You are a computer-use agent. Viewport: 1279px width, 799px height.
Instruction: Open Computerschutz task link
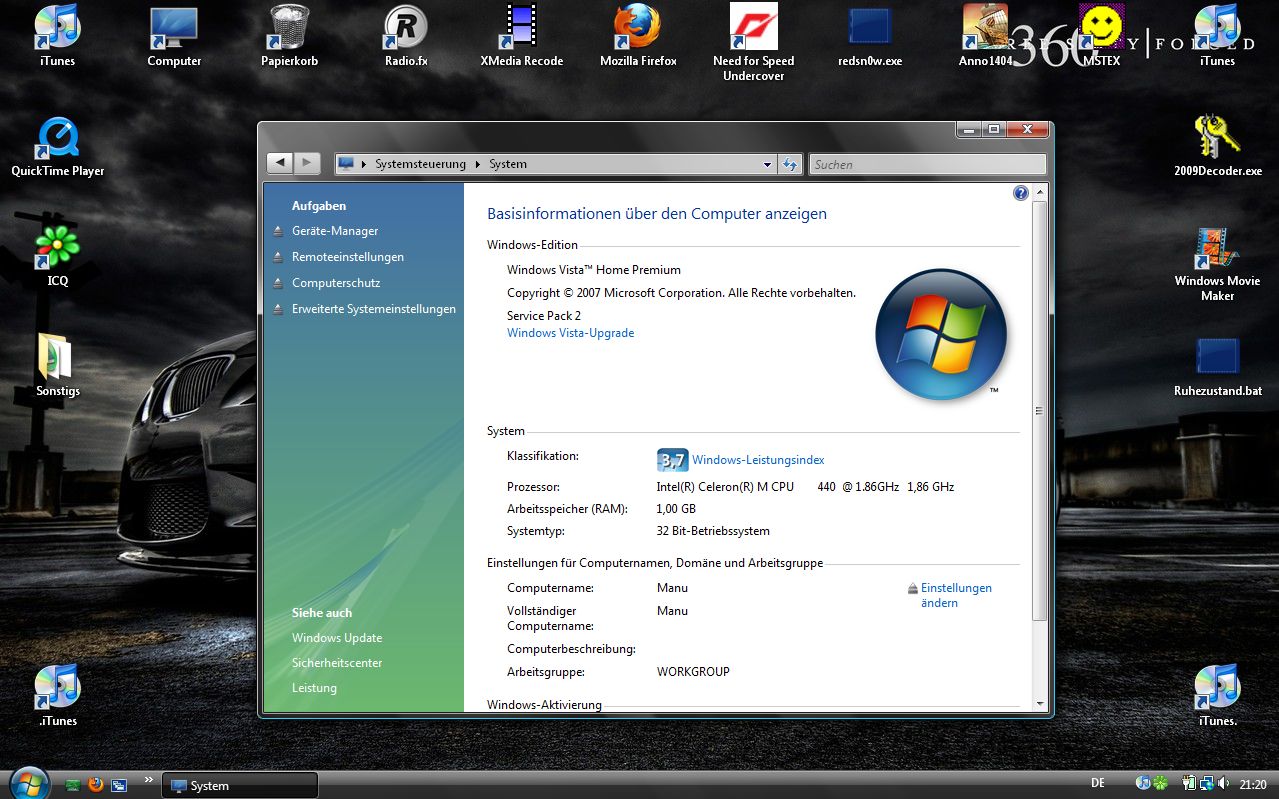pyautogui.click(x=336, y=283)
